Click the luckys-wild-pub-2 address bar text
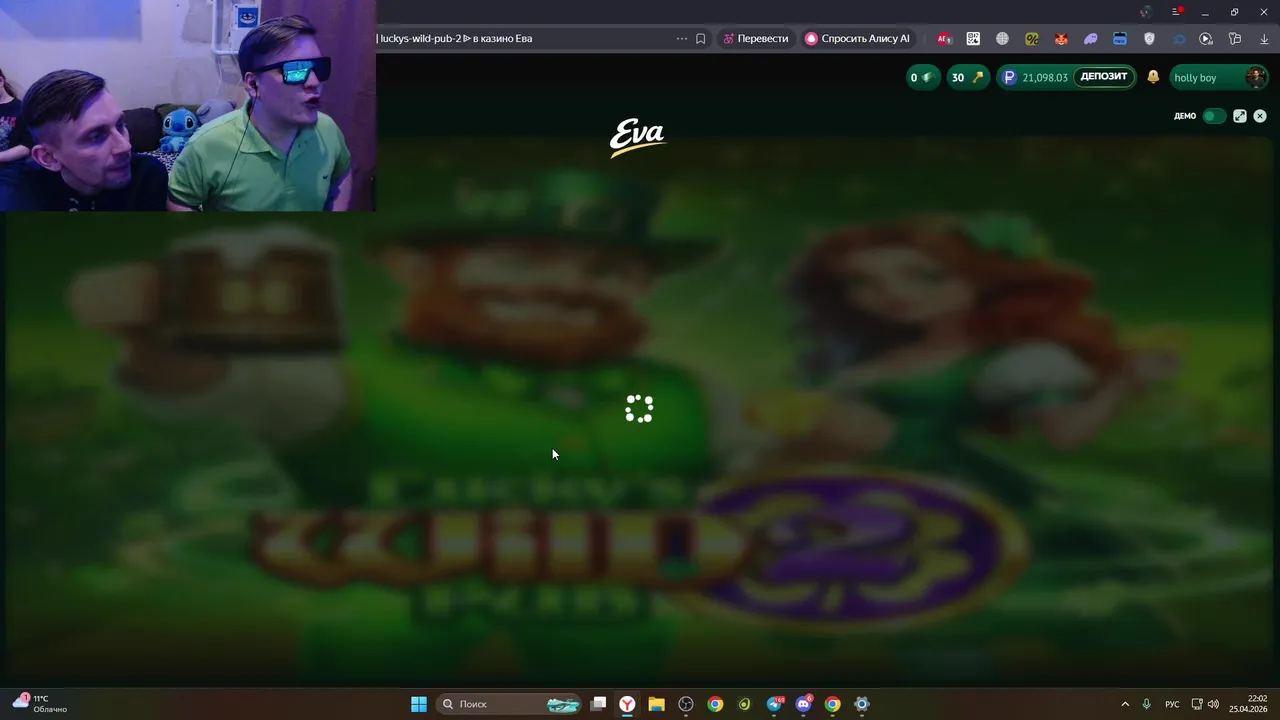Screen dimensions: 1280x720 456,38
